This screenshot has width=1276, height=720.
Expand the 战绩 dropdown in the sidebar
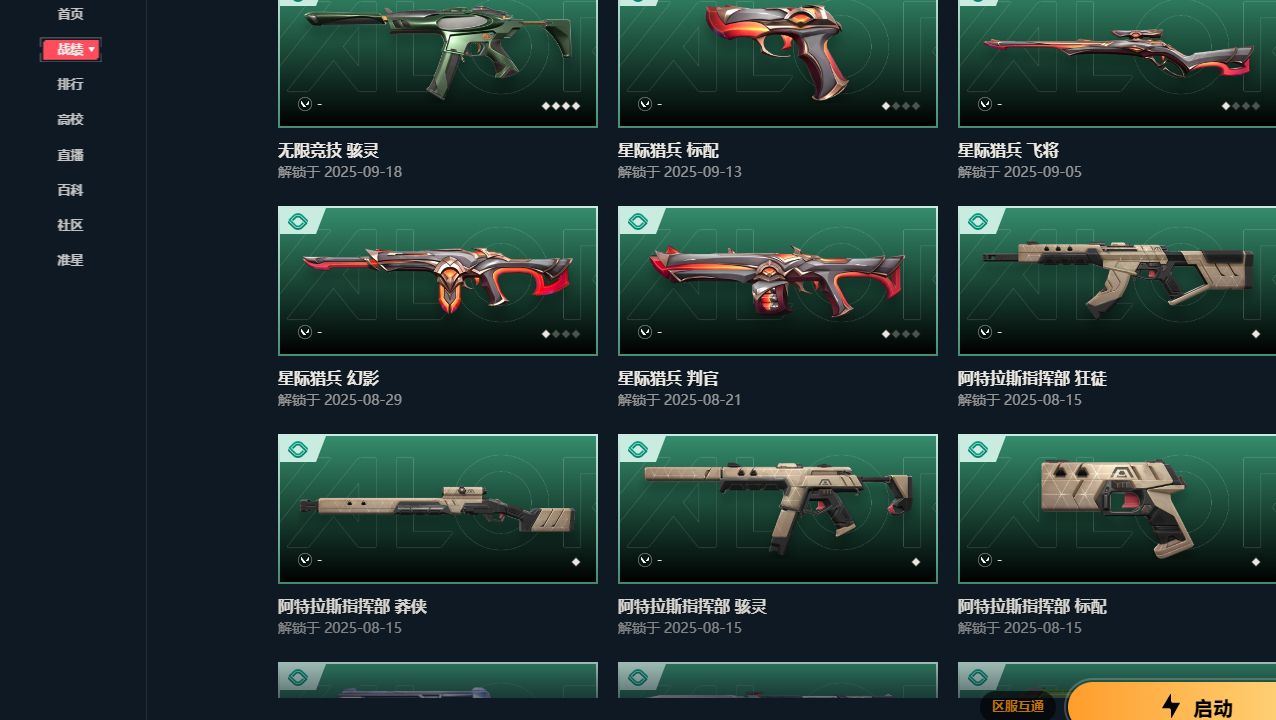pos(70,49)
